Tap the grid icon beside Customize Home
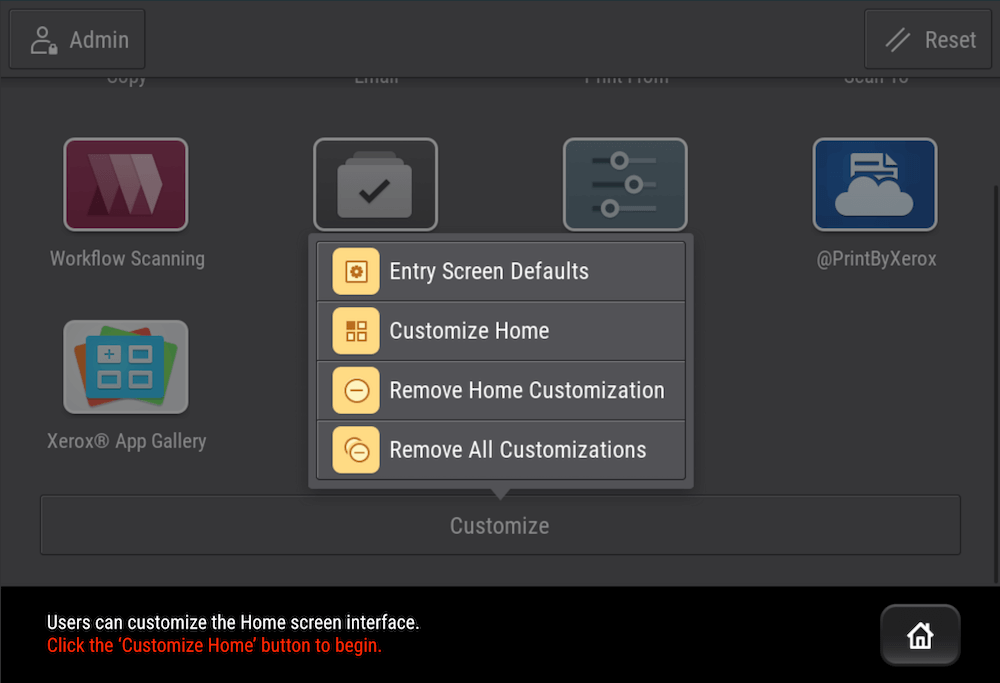The height and width of the screenshot is (683, 1000). pos(355,330)
